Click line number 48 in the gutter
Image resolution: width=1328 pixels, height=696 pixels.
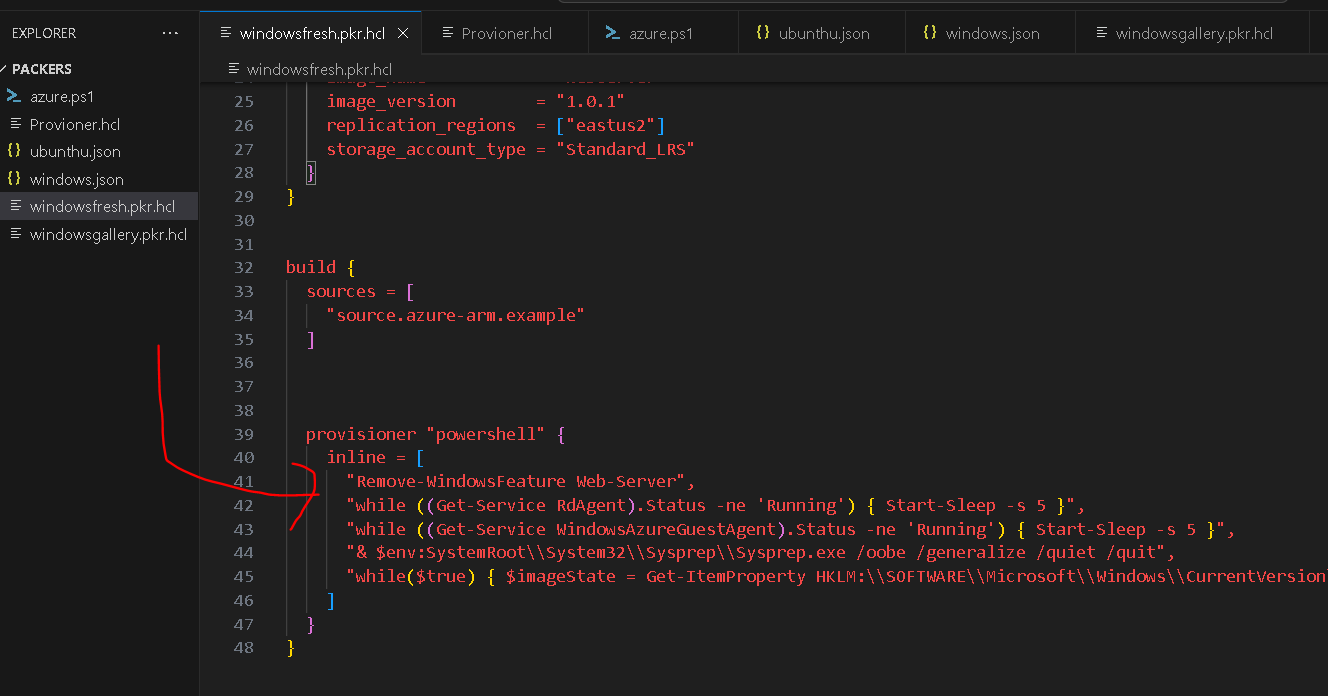[244, 648]
